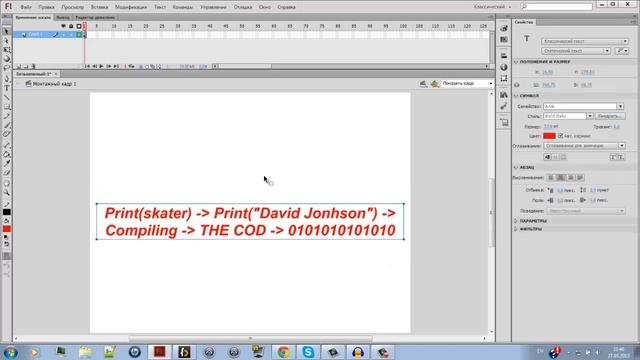Select the Selection arrow tool
Screen dimensions: 640x360
pyautogui.click(x=6, y=31)
